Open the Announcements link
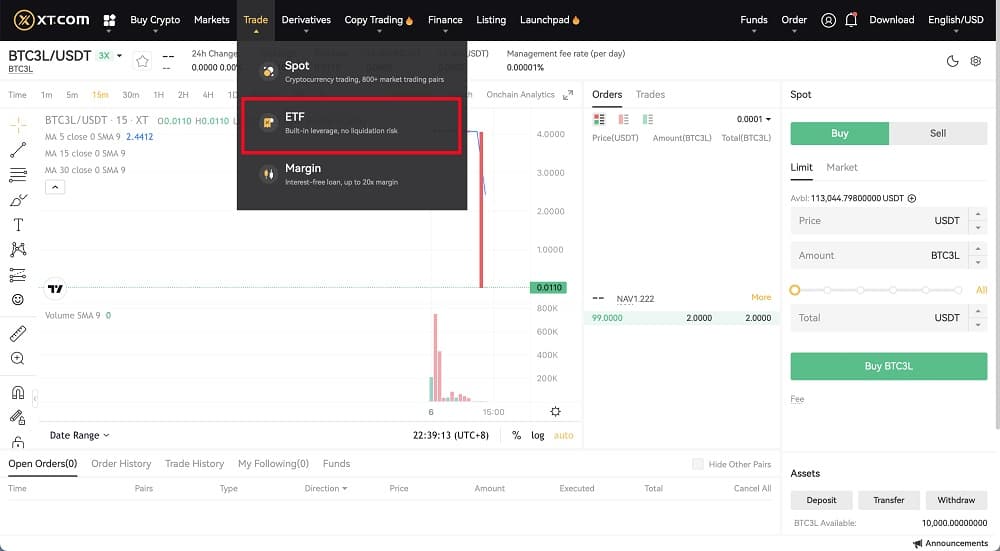 950,543
